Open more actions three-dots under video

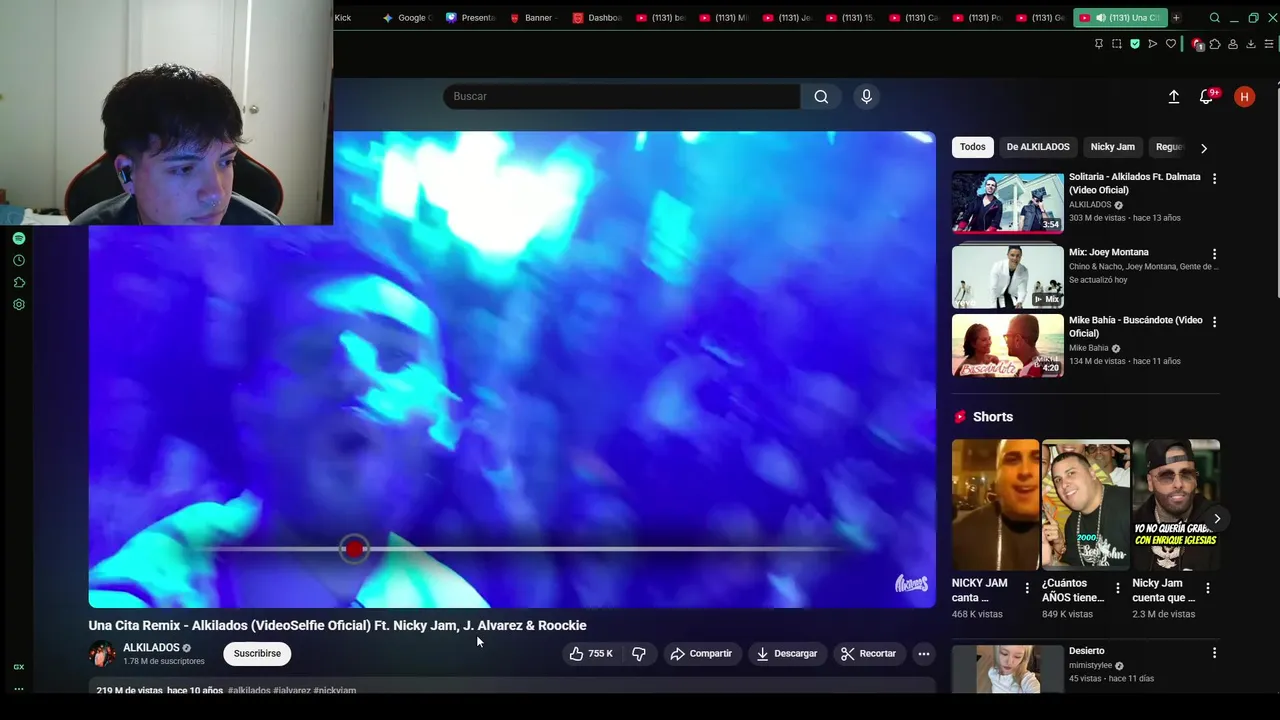coord(924,653)
